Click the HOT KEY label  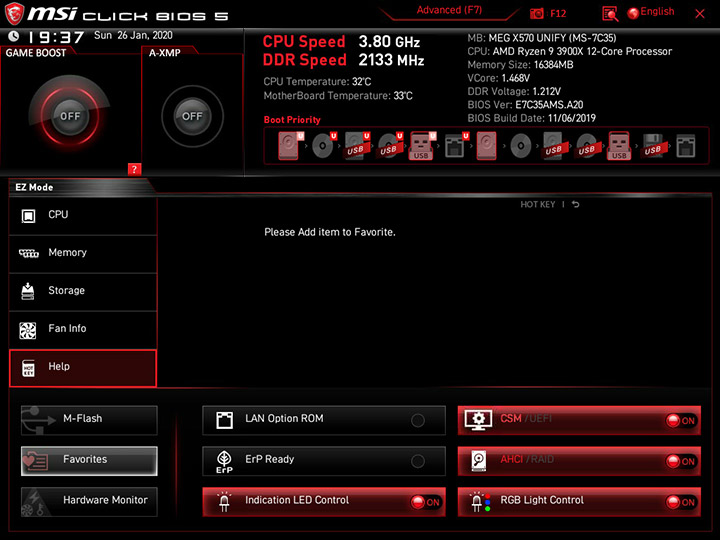click(538, 204)
